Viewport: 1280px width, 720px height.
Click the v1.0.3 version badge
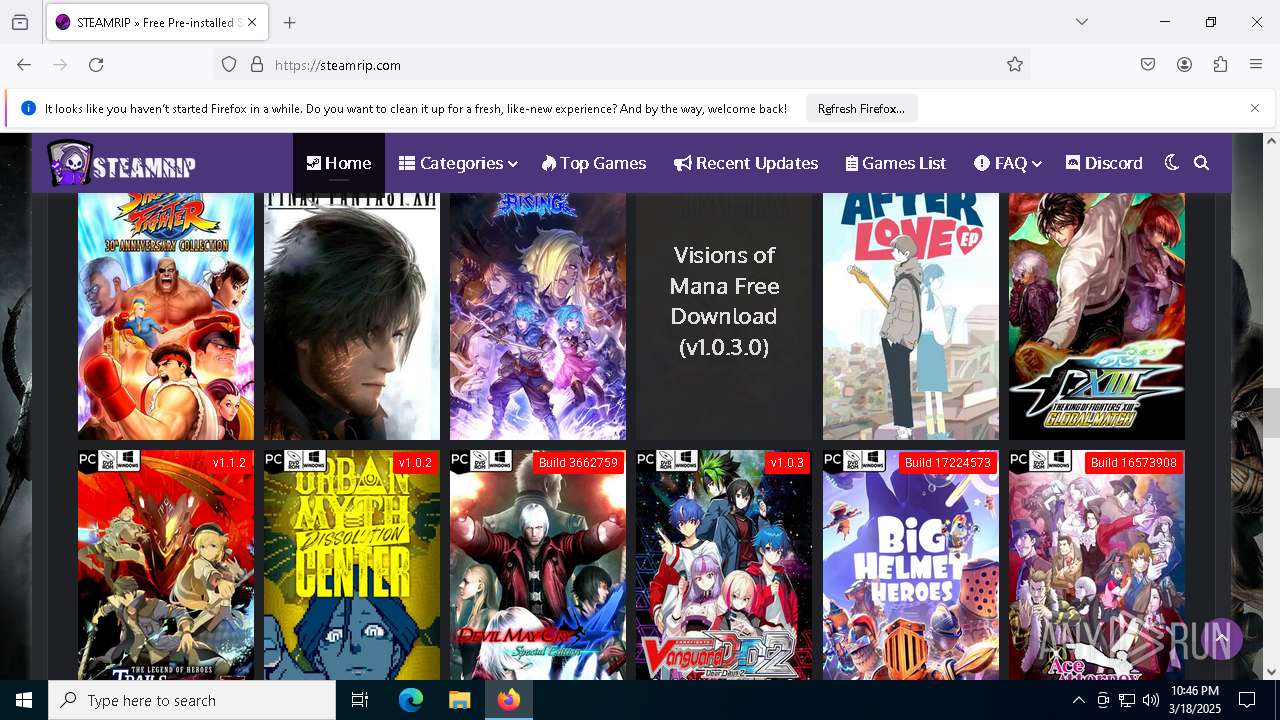click(787, 463)
